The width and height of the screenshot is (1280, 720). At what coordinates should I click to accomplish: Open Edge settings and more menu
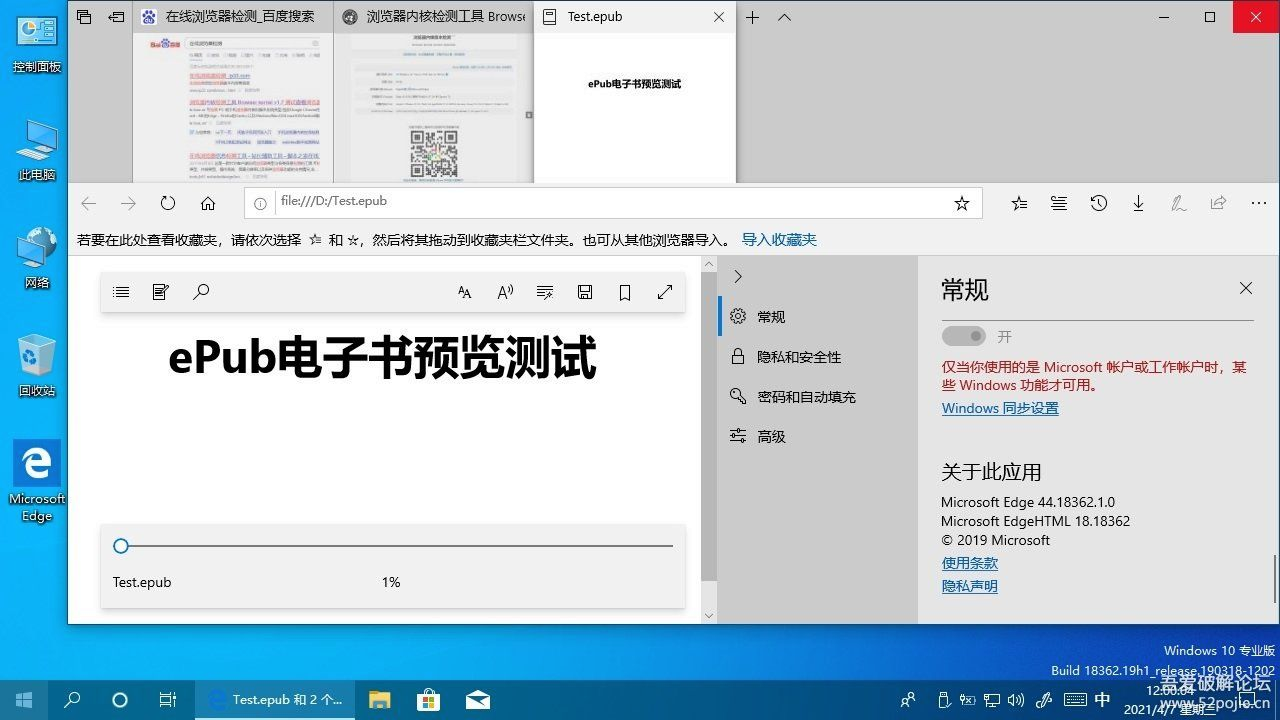[1259, 203]
